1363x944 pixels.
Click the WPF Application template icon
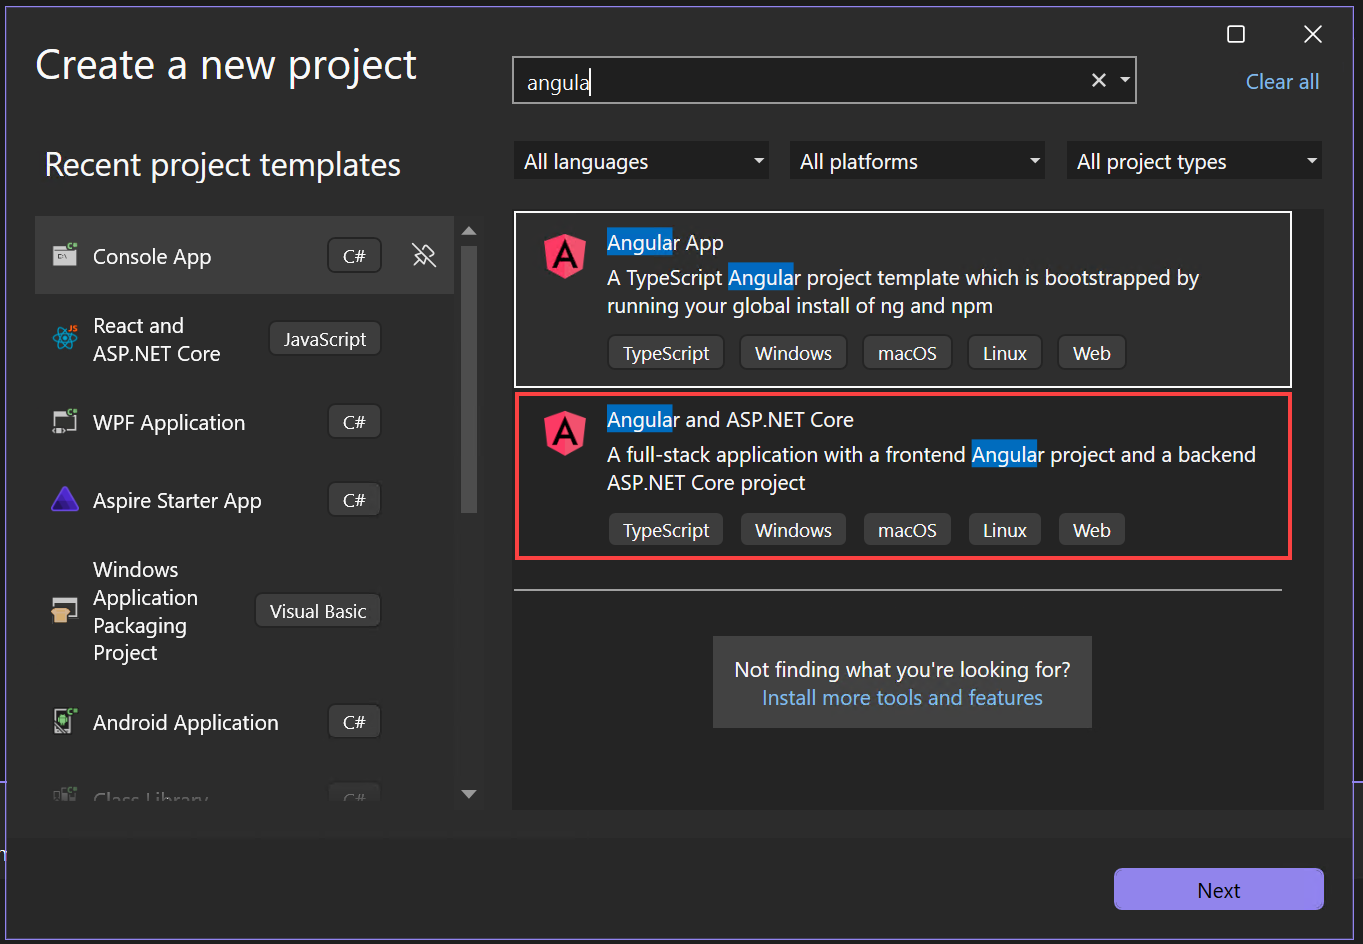[64, 421]
